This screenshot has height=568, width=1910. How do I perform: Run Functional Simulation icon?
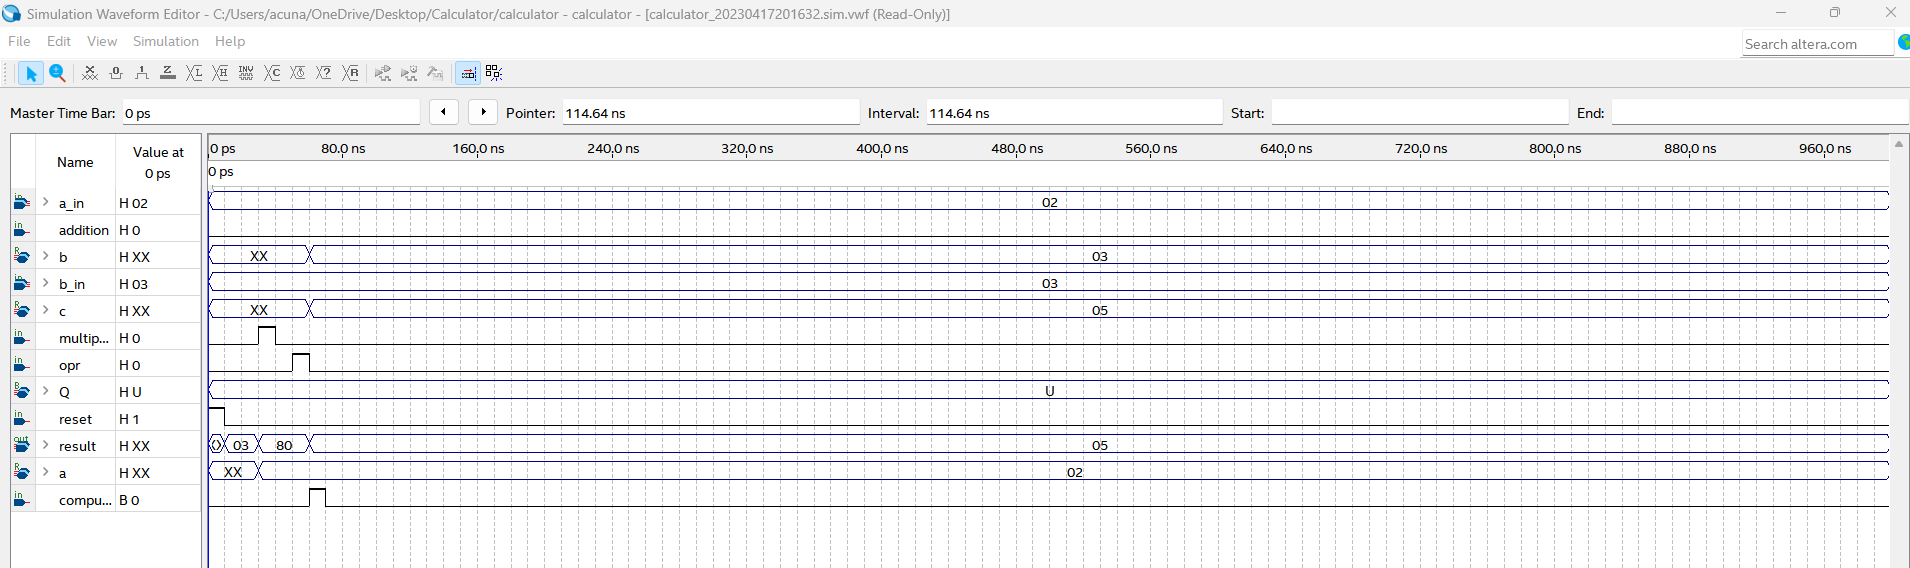(383, 73)
